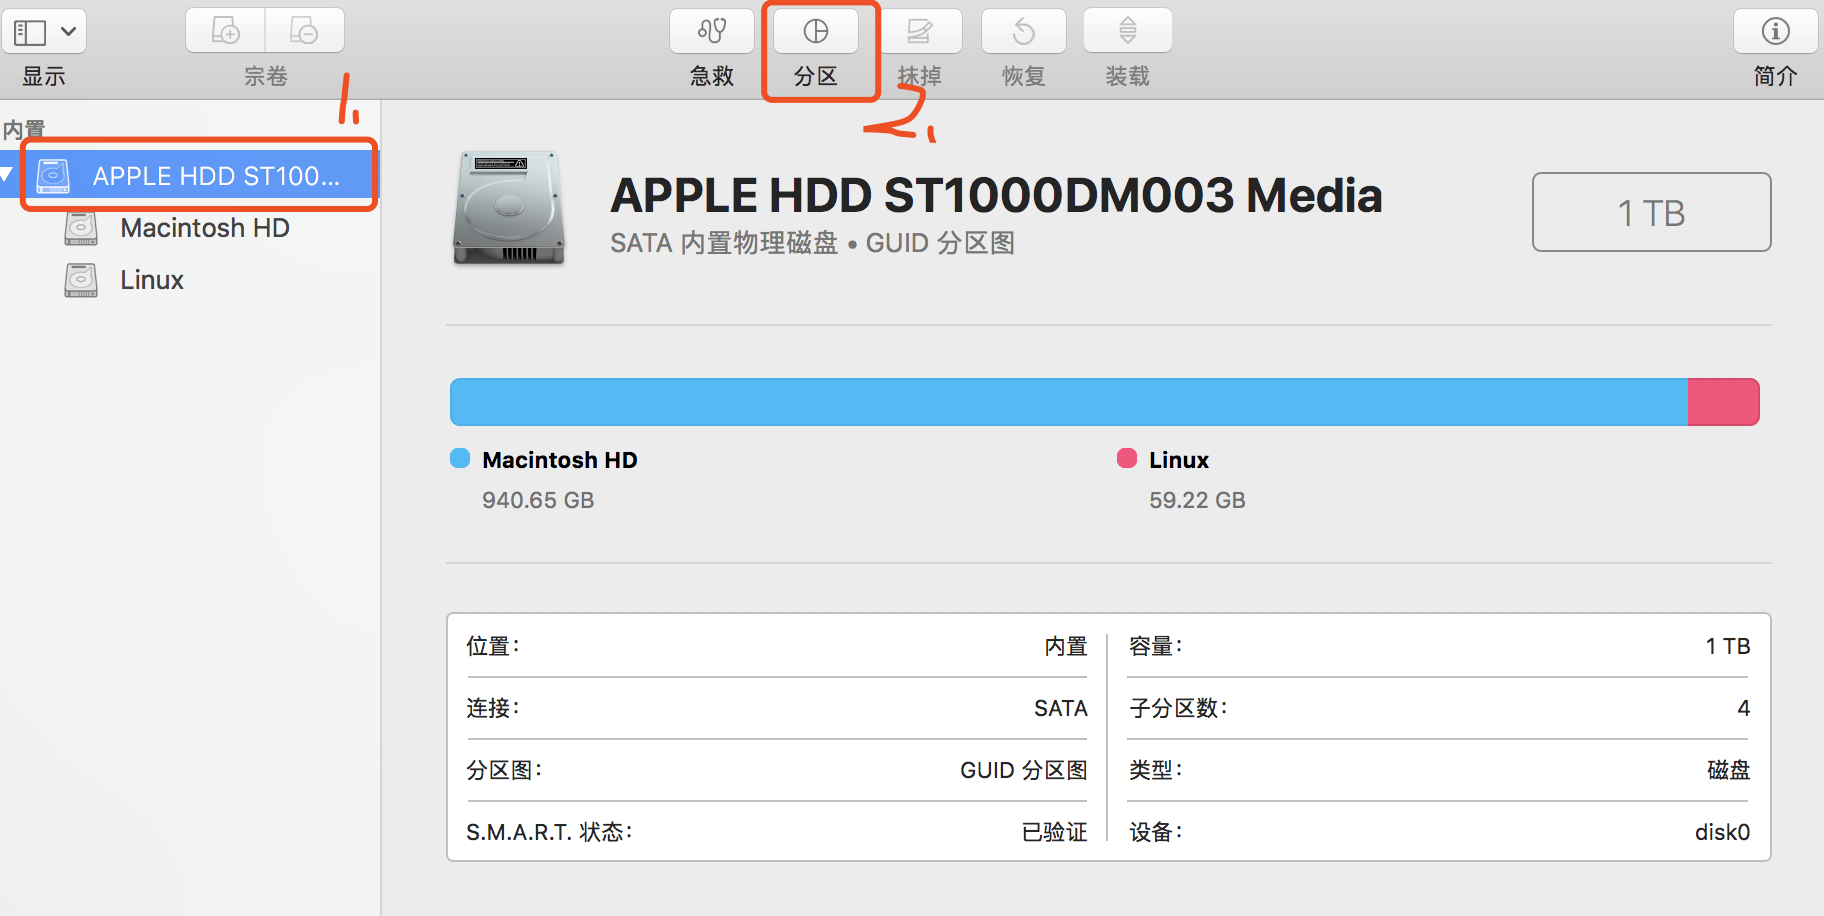This screenshot has height=916, width=1824.
Task: Click the '位置:' value 内置
Action: click(x=1066, y=646)
